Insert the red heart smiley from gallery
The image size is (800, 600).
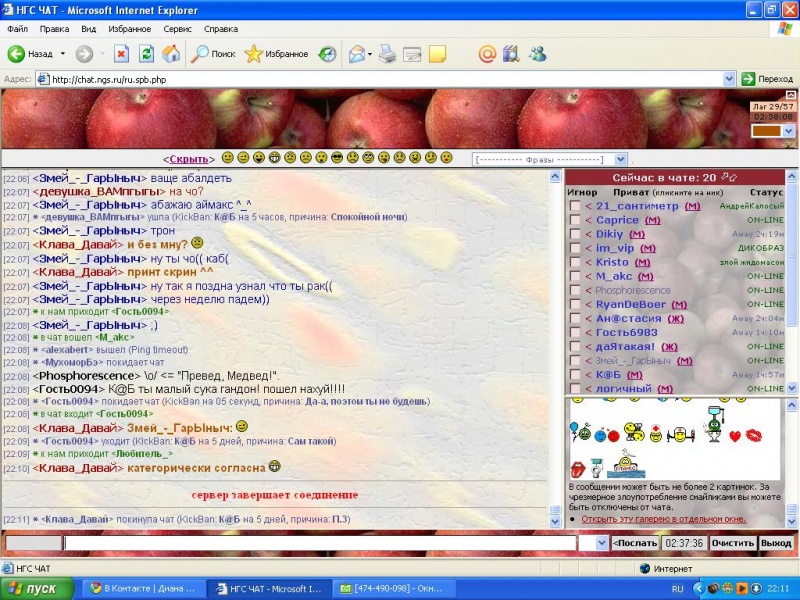click(735, 436)
